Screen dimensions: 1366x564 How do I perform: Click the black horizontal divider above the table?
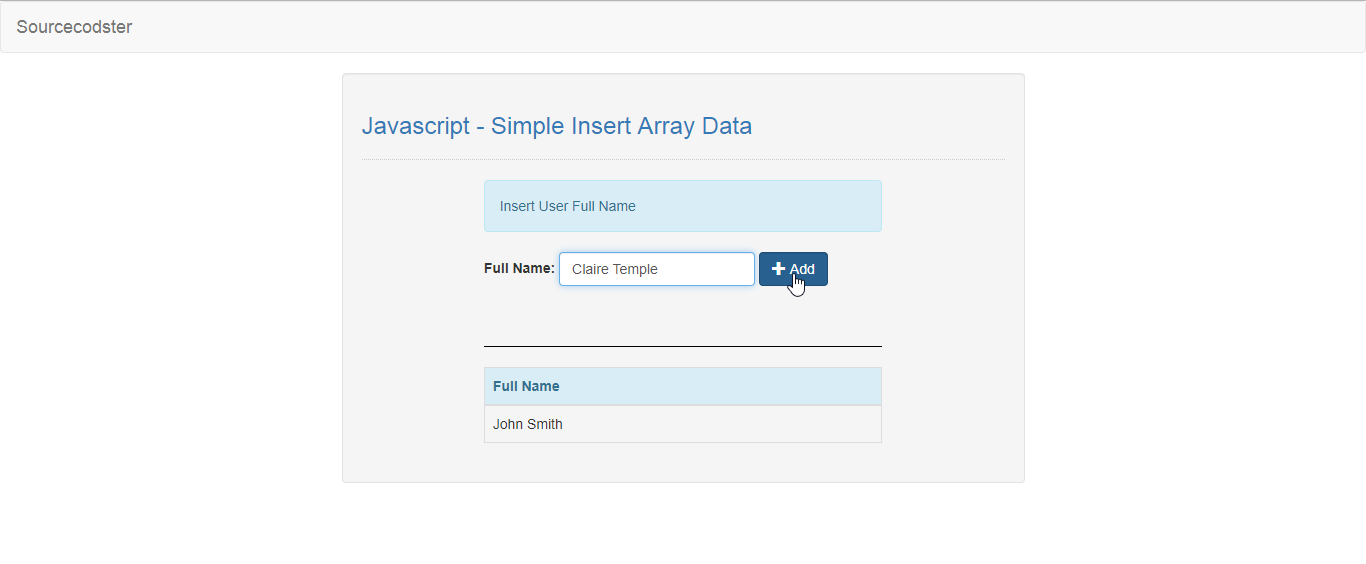[682, 346]
